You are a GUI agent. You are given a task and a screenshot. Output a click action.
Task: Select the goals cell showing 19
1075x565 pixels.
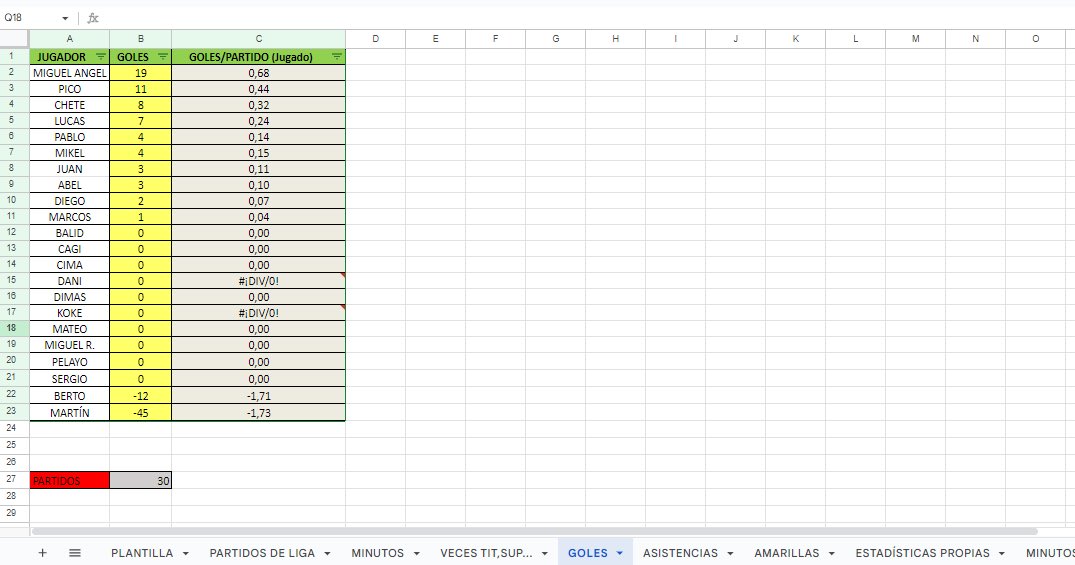click(x=141, y=73)
